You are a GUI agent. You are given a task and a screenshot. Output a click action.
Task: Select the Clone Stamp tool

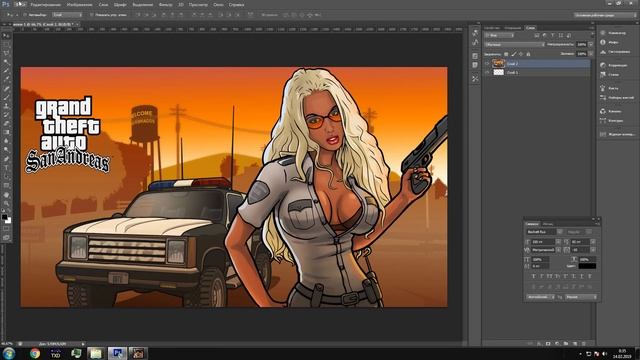tap(6, 106)
